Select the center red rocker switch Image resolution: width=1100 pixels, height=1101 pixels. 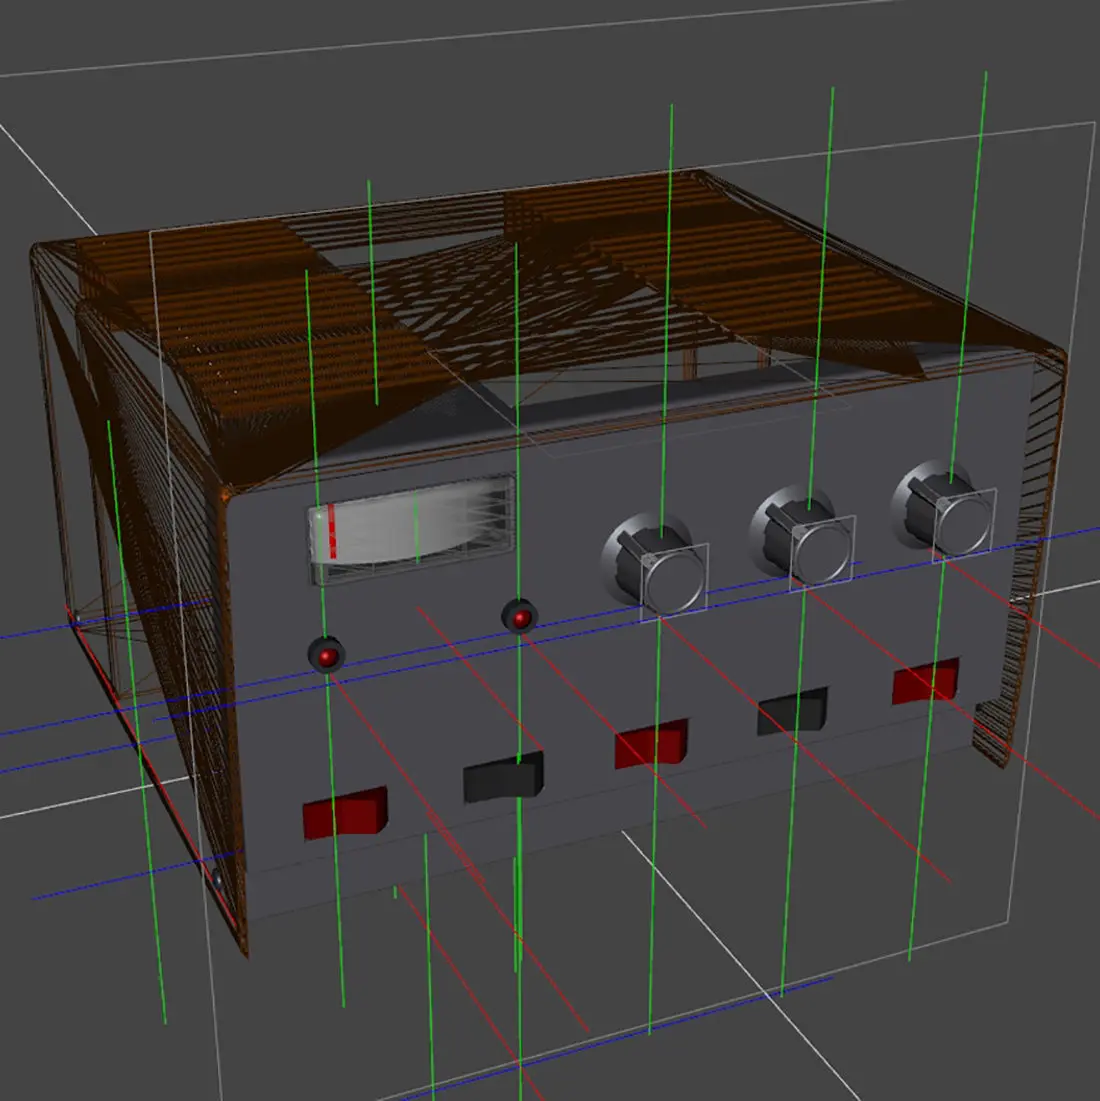pyautogui.click(x=651, y=743)
